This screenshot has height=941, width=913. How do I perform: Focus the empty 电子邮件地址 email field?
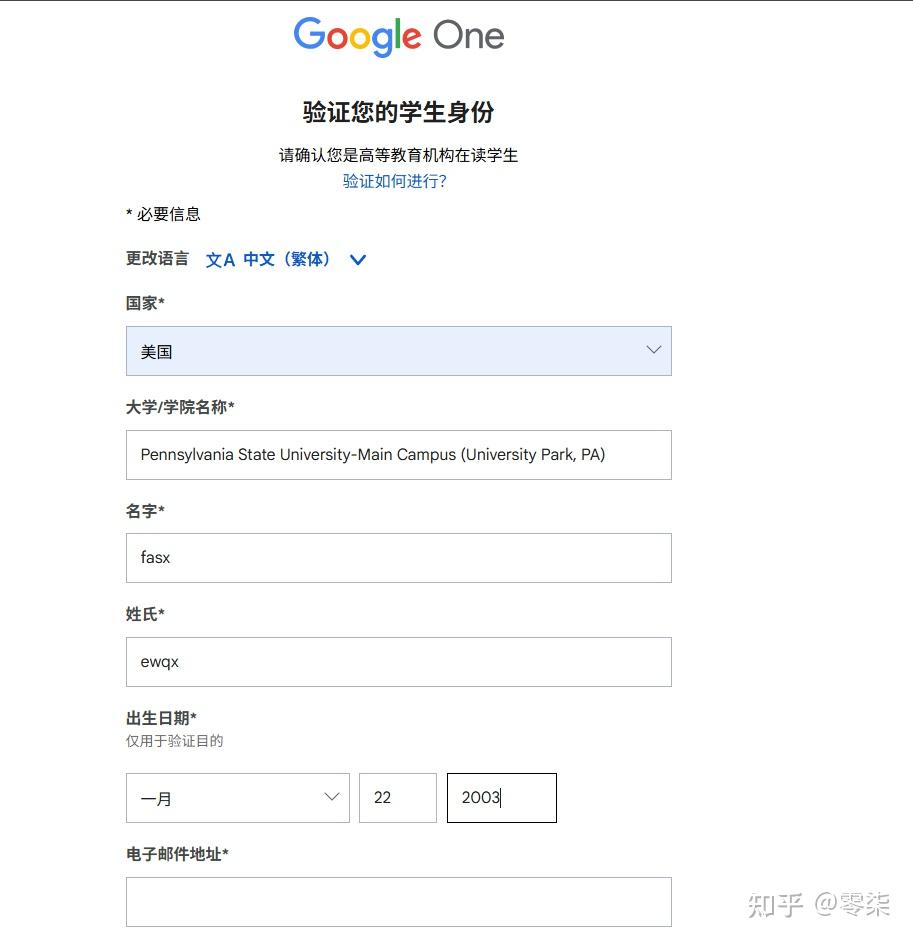399,902
